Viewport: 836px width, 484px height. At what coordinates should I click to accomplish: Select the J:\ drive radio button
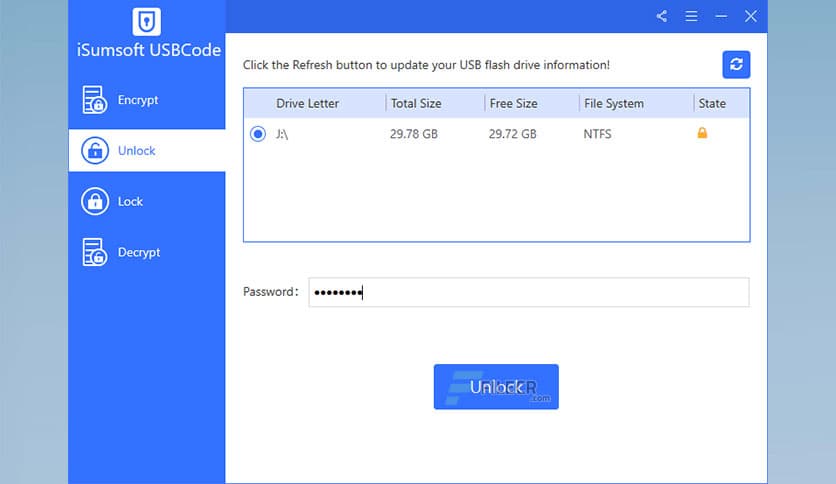[258, 134]
